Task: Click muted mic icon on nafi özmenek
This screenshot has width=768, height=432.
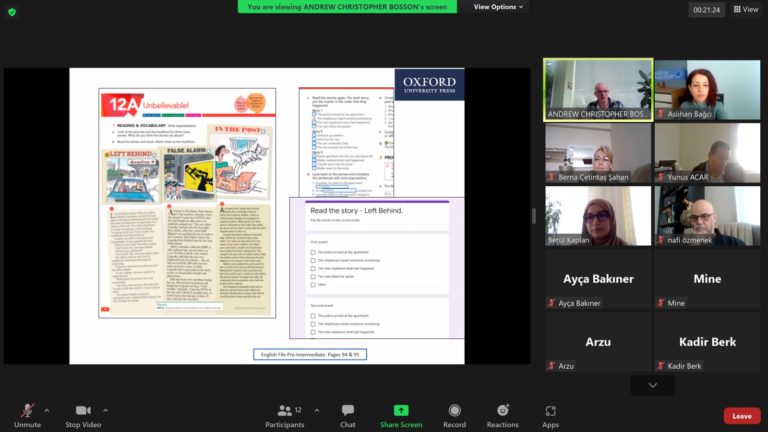Action: click(661, 240)
